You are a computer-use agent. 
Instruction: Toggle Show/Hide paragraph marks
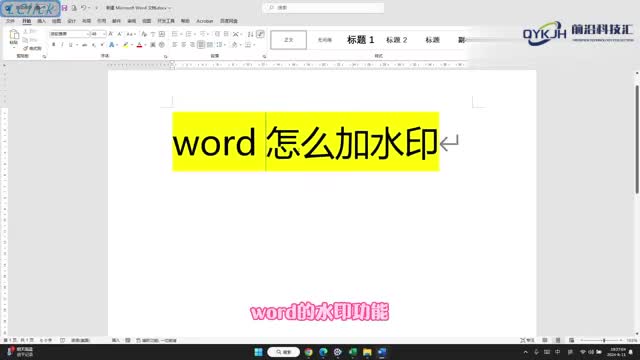[x=260, y=34]
